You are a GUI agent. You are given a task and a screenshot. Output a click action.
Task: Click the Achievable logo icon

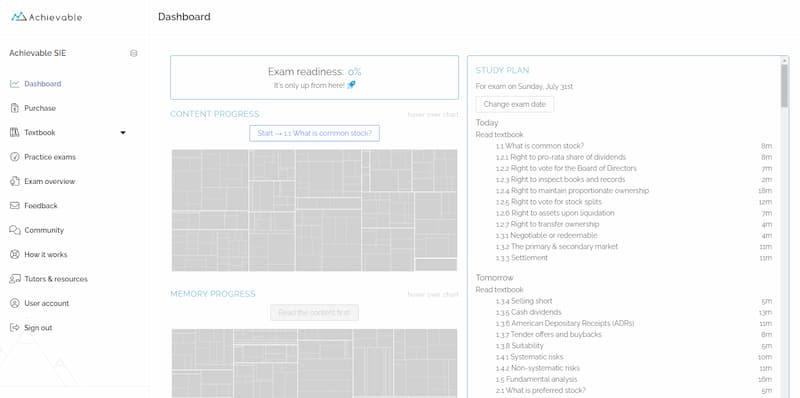pyautogui.click(x=19, y=17)
